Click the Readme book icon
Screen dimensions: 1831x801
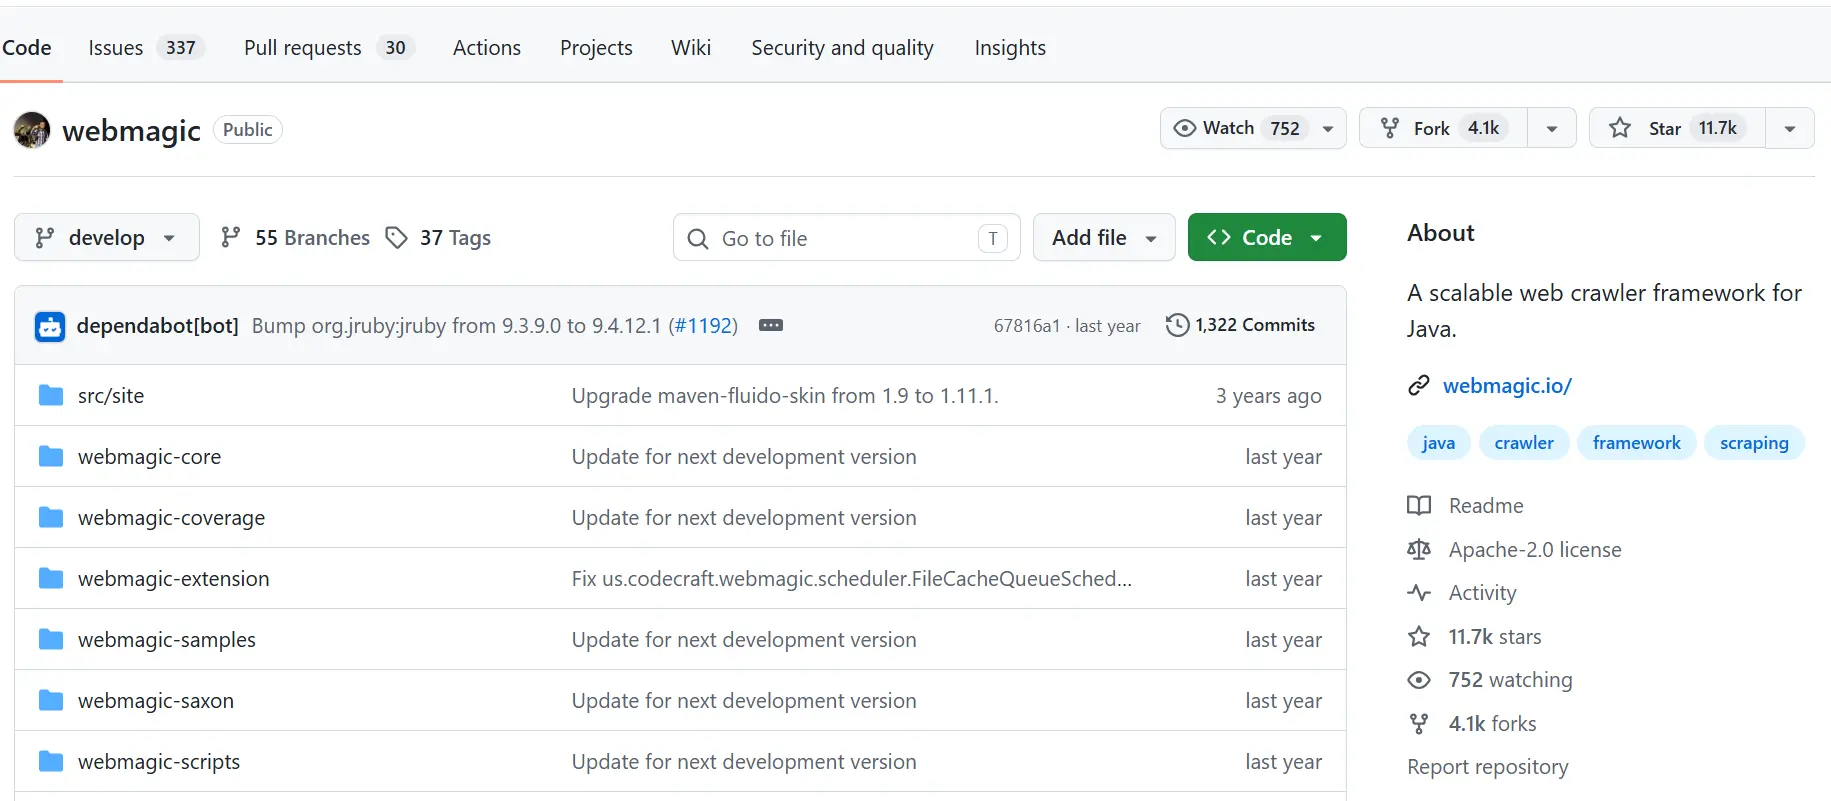pos(1419,506)
